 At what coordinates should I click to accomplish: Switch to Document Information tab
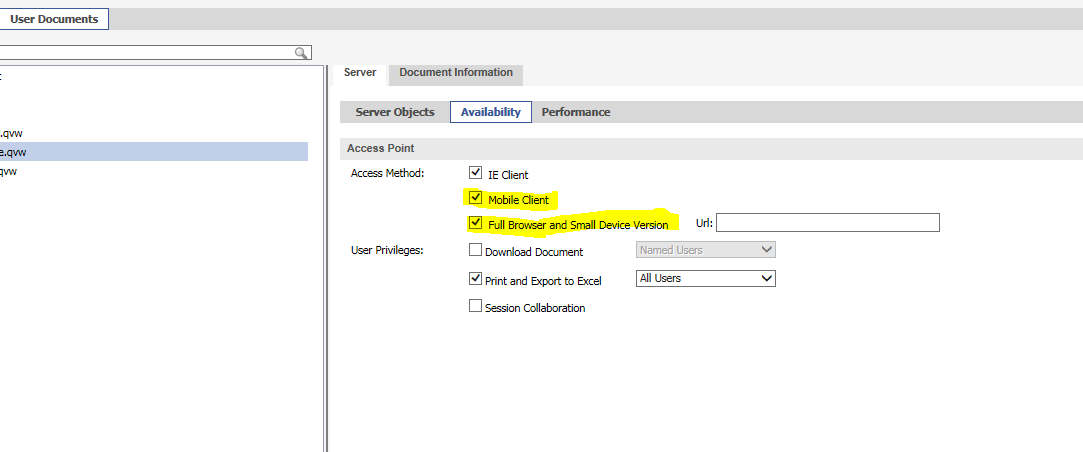(456, 73)
